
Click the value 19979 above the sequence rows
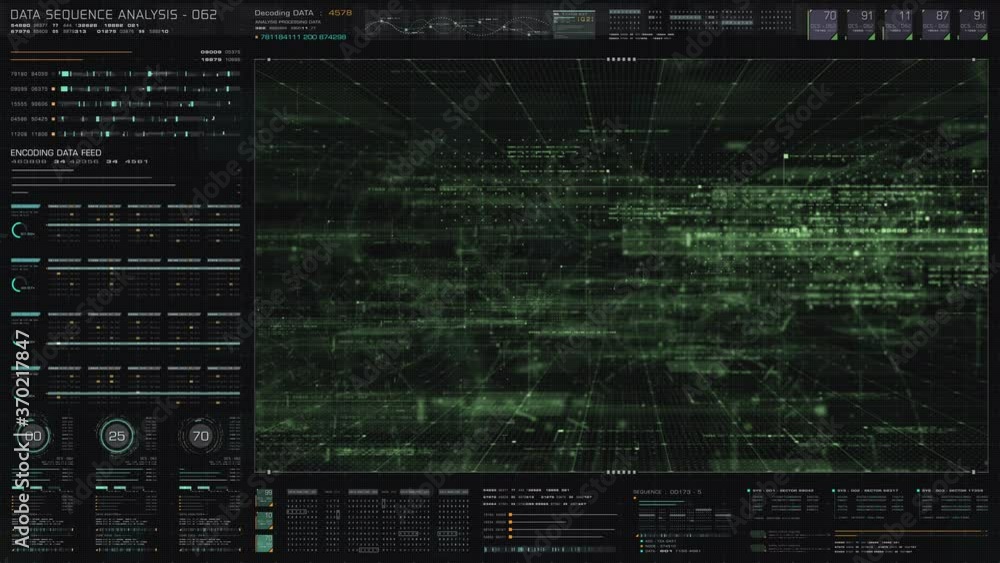[x=211, y=59]
